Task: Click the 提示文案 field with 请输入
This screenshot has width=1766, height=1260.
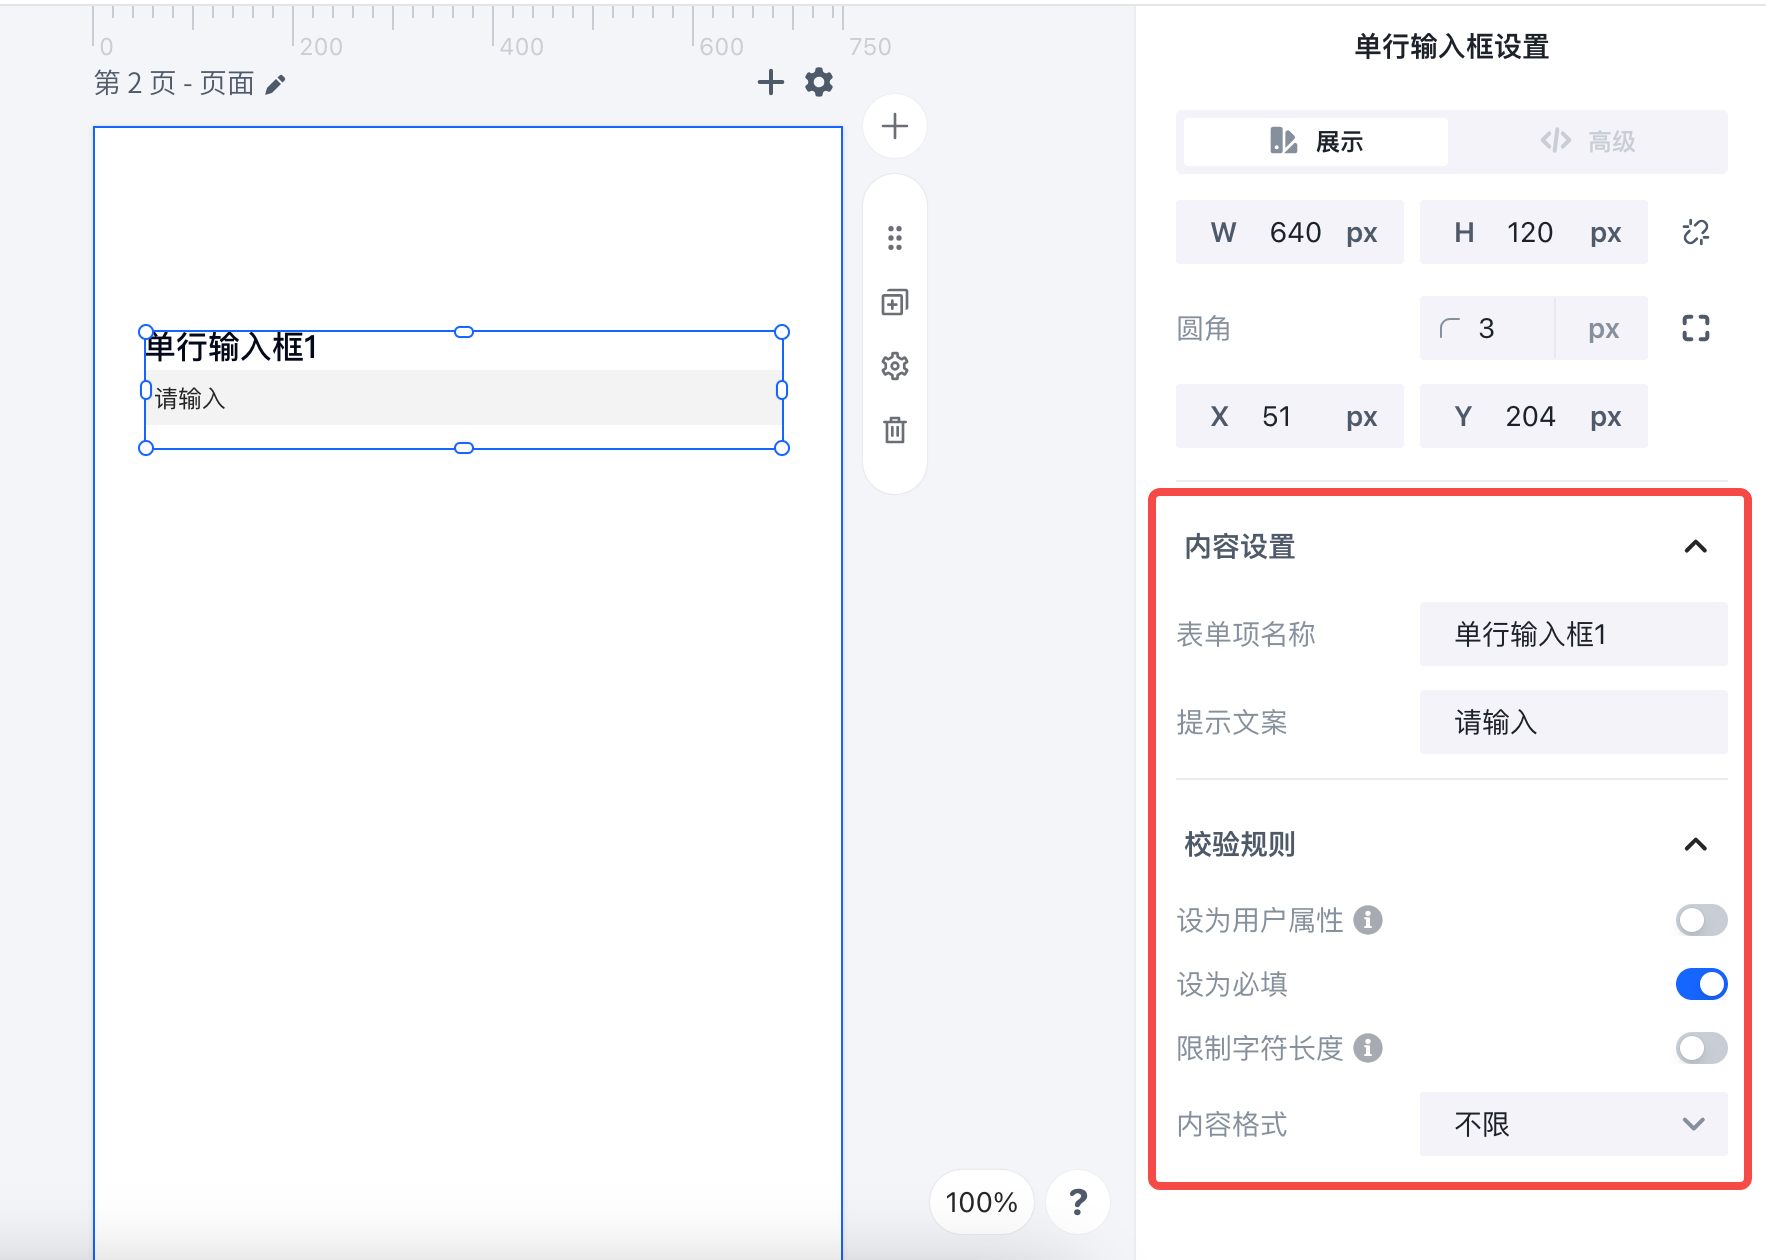Action: pyautogui.click(x=1573, y=722)
